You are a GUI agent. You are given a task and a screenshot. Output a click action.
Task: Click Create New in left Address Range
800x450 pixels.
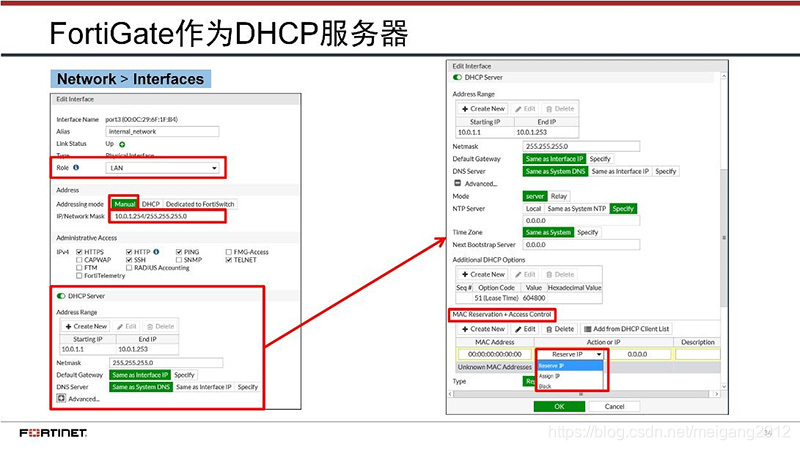[x=86, y=327]
